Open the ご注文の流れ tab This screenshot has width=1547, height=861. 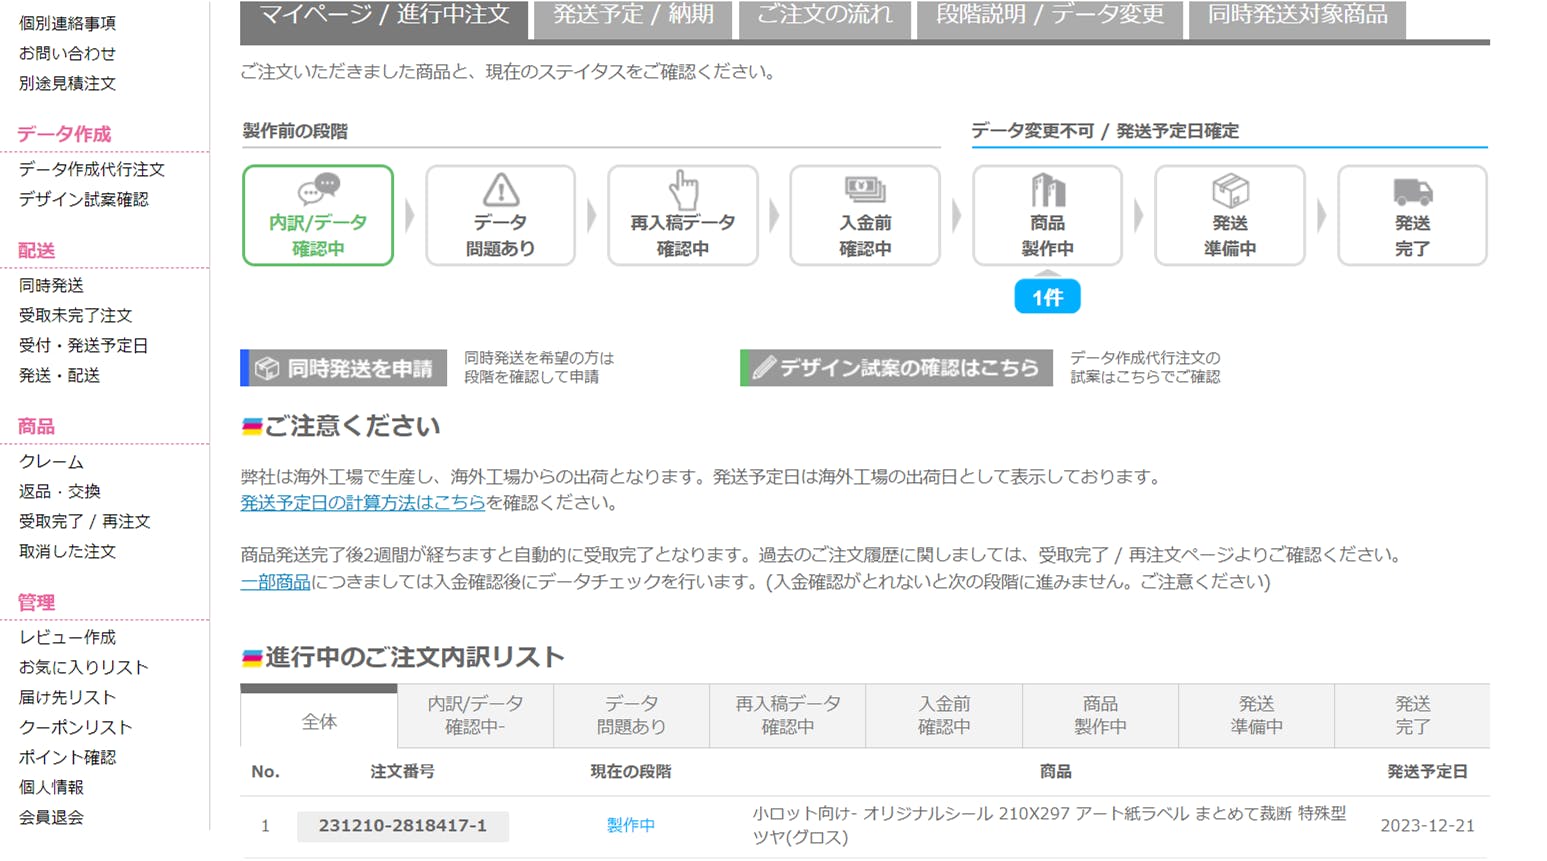point(824,16)
